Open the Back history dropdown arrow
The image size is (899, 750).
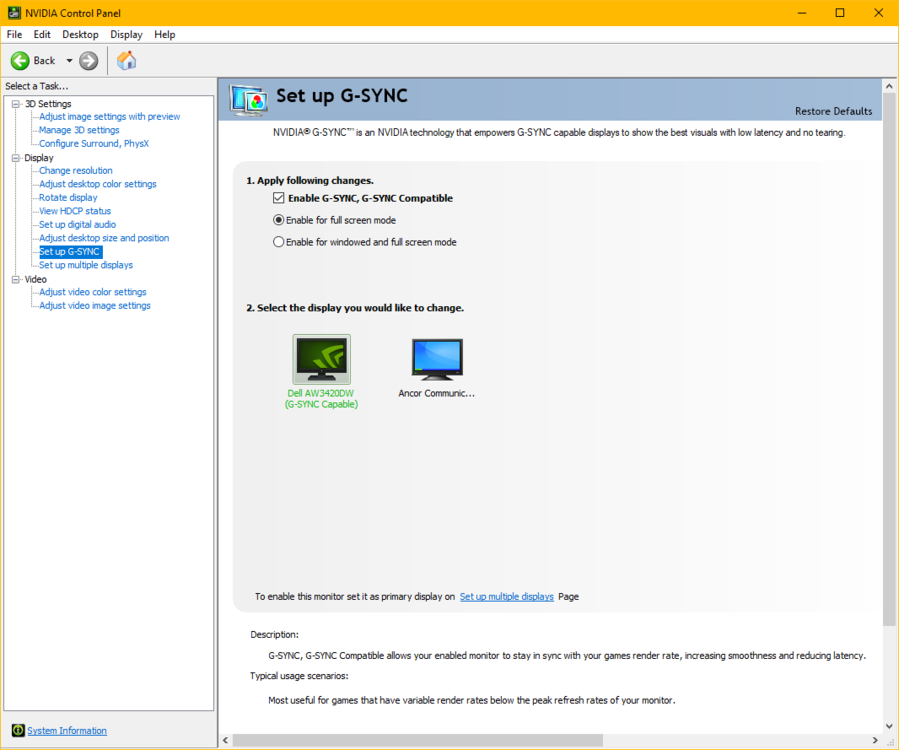tap(69, 61)
